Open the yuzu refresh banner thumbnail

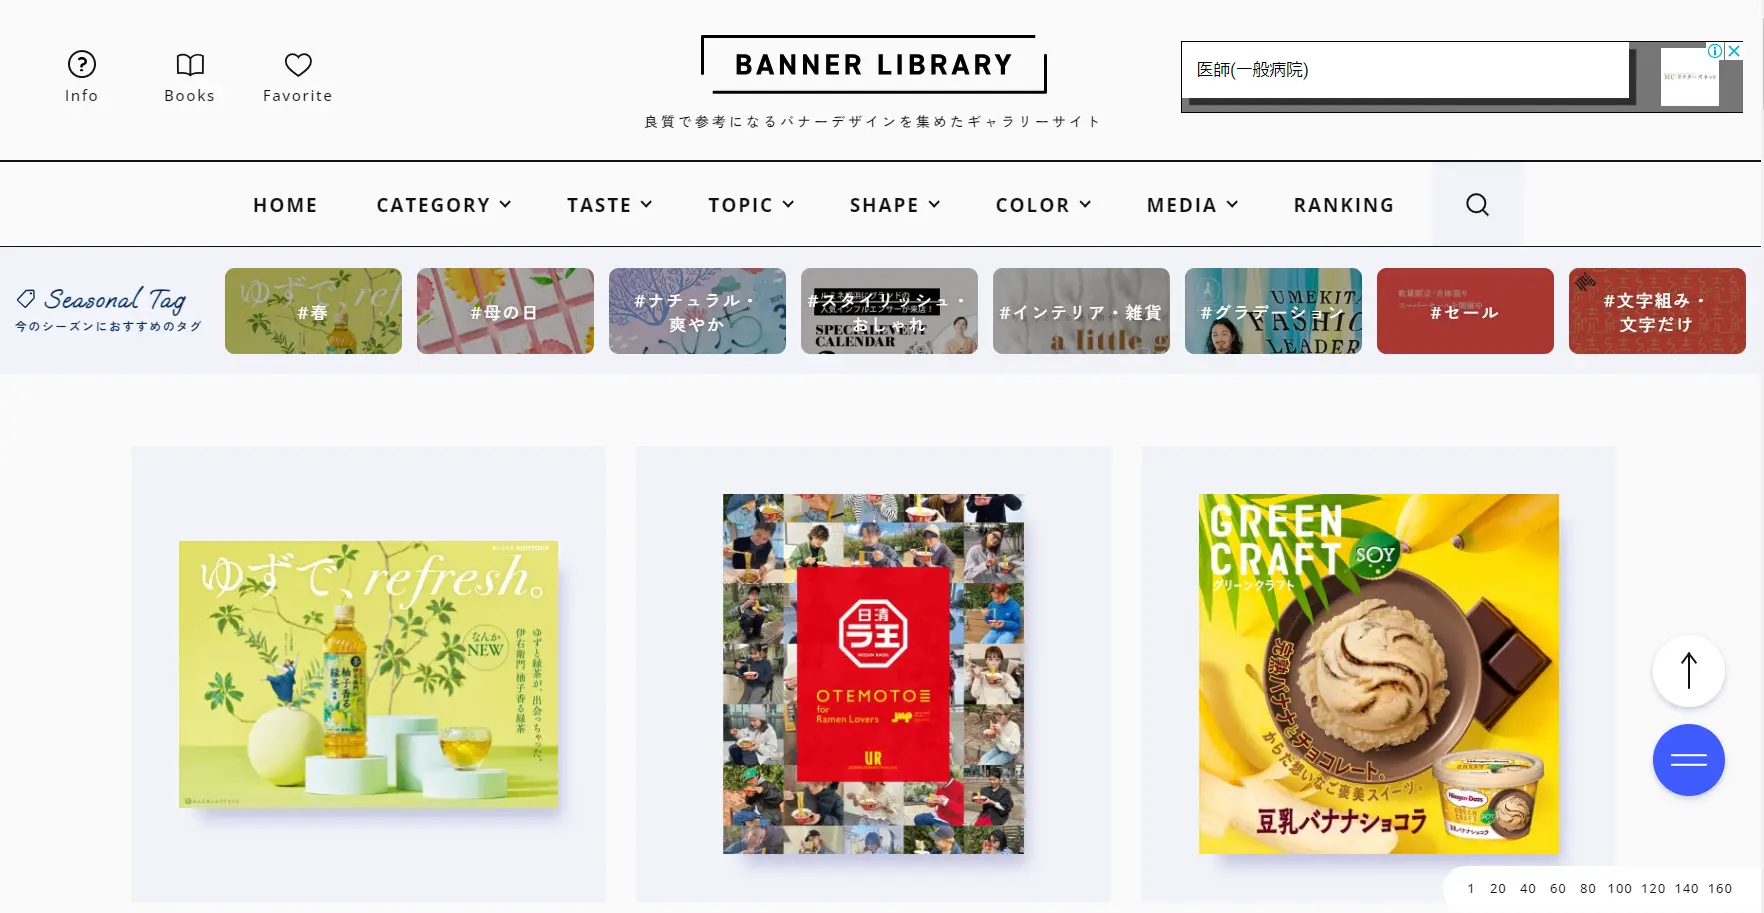click(368, 674)
